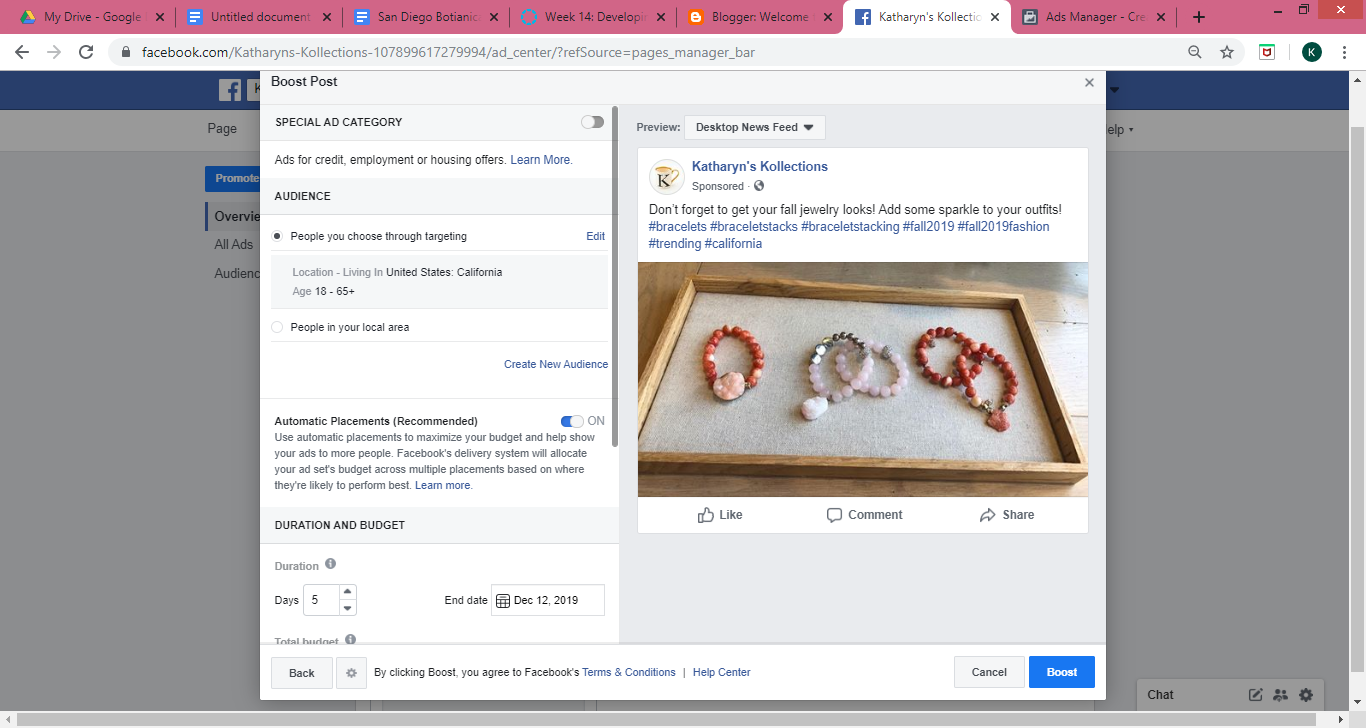Screen dimensions: 1366x728
Task: Click the site padlock icon
Action: point(126,52)
